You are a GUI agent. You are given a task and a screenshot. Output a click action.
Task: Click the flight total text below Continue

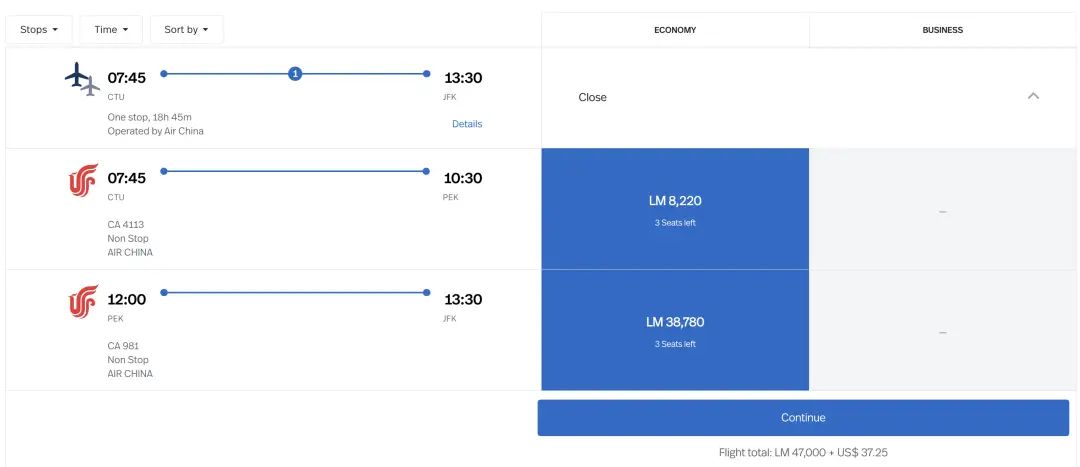click(803, 452)
